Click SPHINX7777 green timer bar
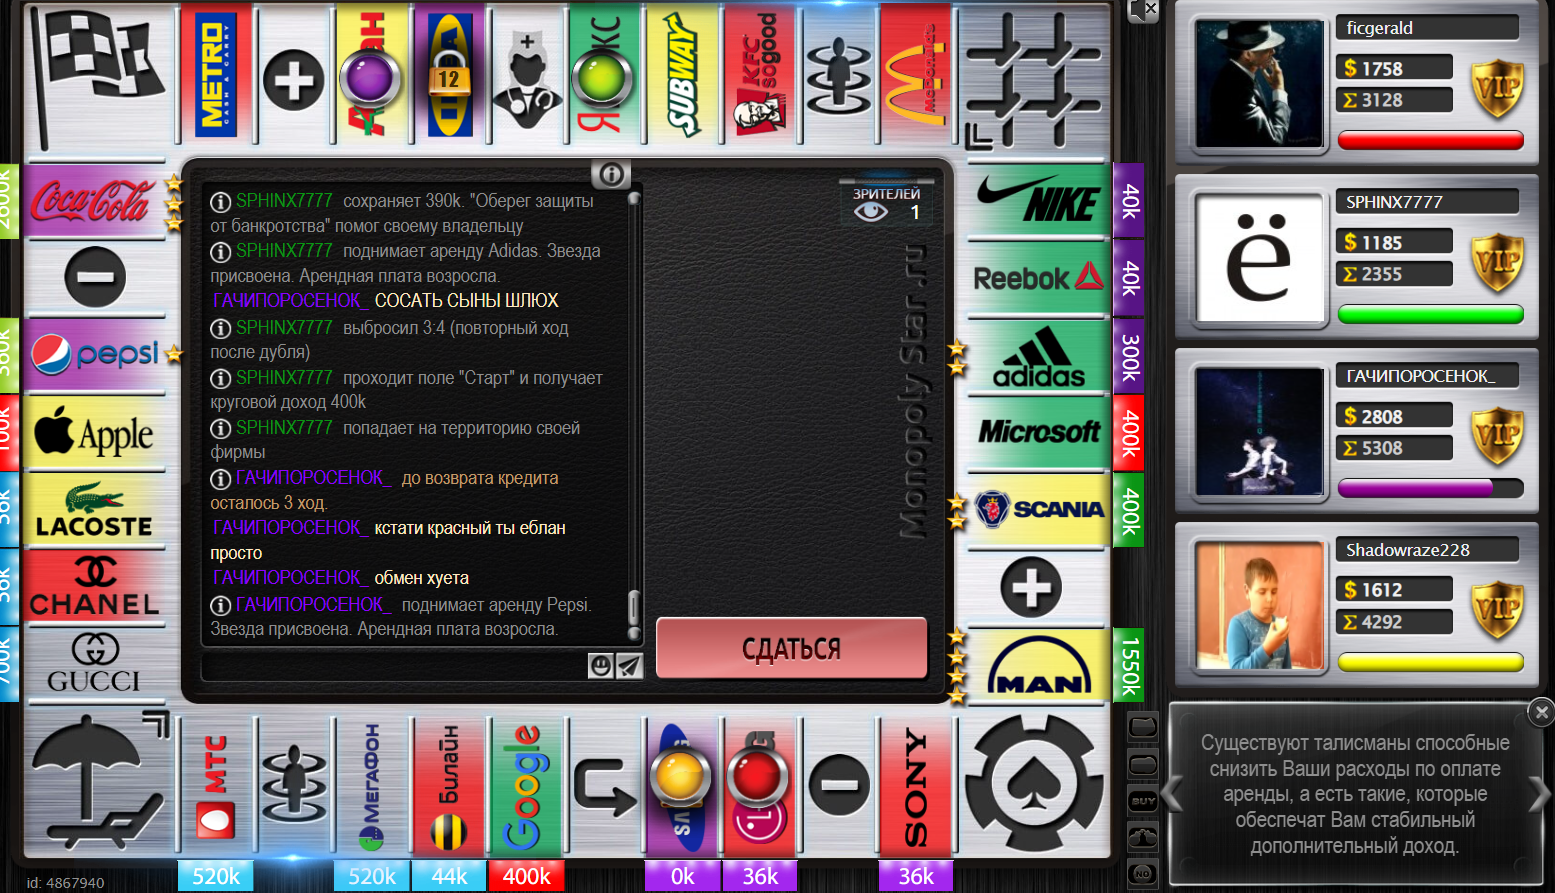1555x893 pixels. click(x=1430, y=314)
